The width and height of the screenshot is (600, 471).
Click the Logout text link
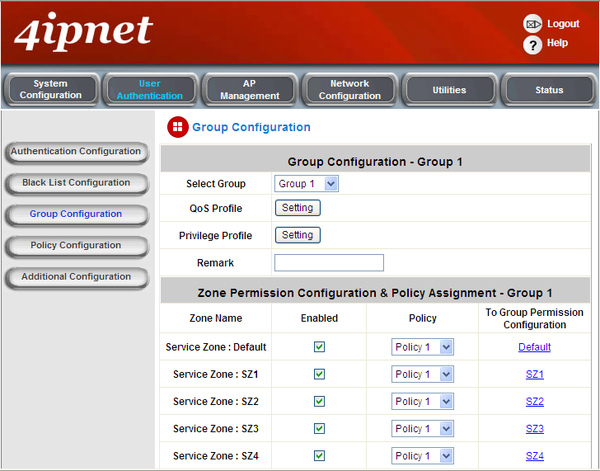point(563,24)
